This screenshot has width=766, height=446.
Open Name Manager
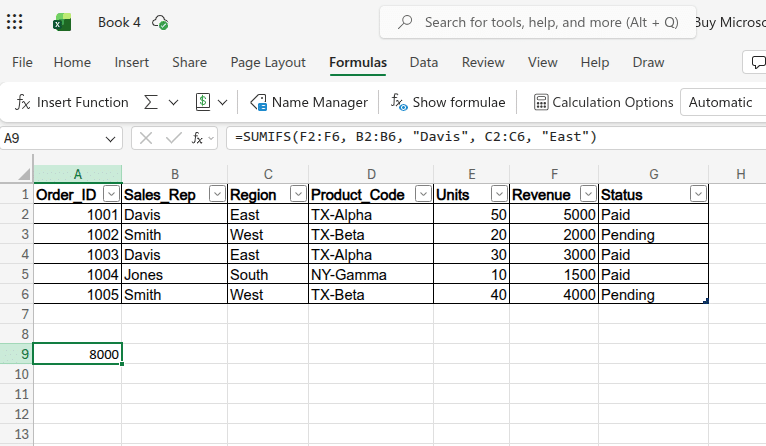tap(308, 102)
